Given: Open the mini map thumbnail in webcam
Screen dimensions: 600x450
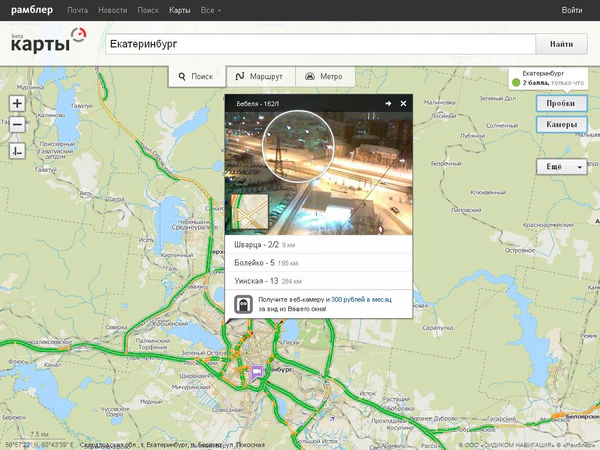Looking at the screenshot, I should [x=250, y=213].
